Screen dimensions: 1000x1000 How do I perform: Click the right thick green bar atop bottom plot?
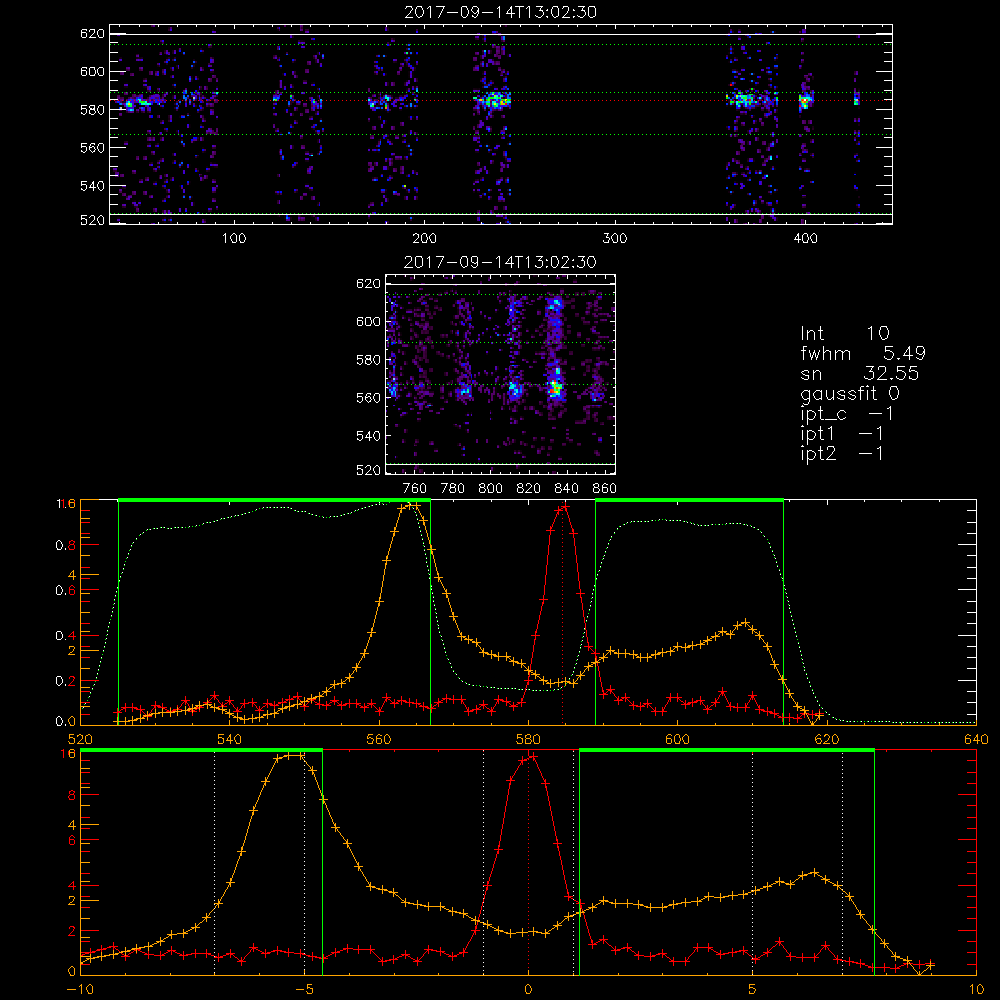tap(726, 750)
